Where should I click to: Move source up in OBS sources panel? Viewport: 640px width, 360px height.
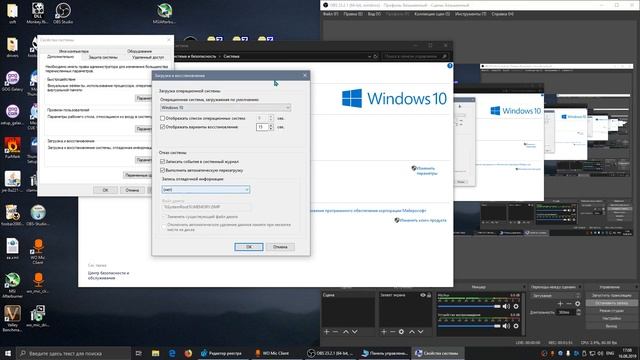pos(411,332)
